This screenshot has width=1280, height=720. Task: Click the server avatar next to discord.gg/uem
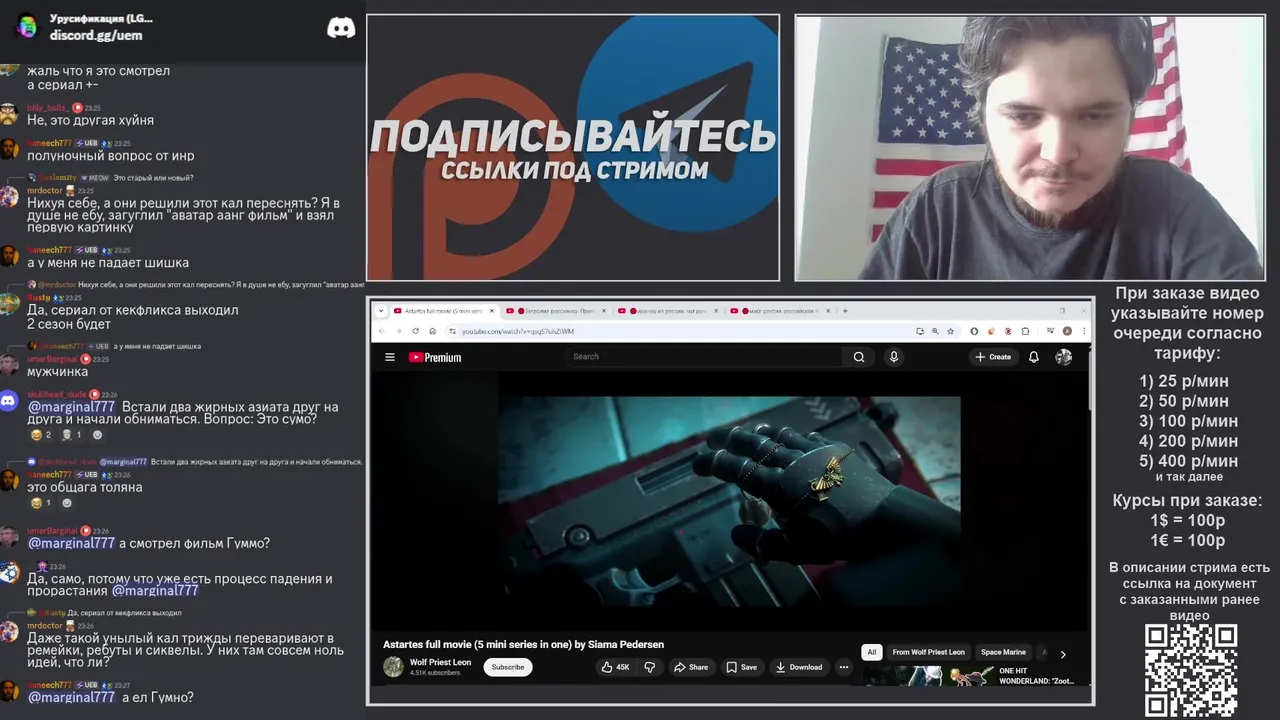pos(27,27)
